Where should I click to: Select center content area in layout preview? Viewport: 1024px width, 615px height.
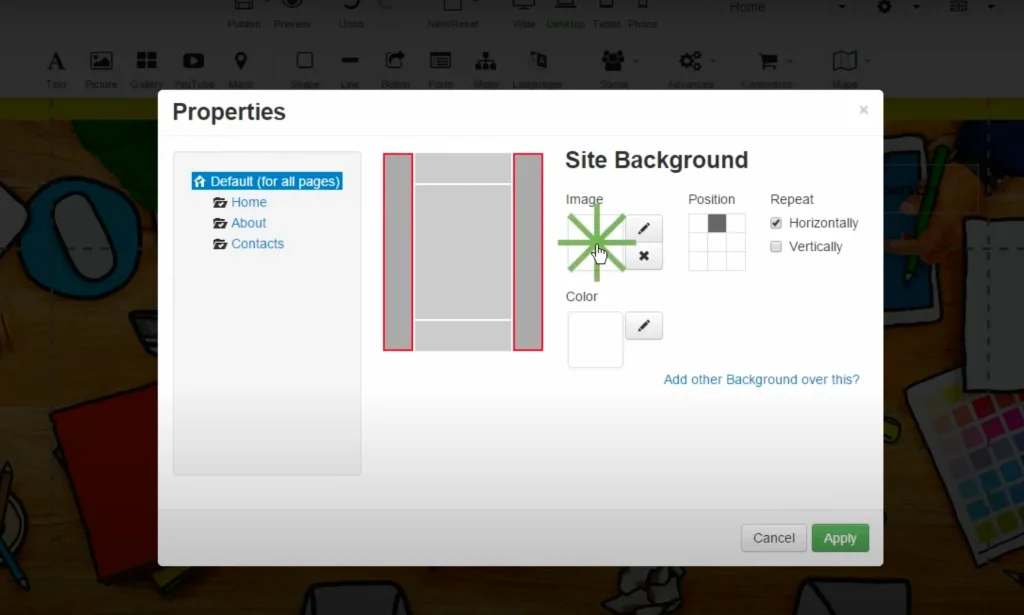click(463, 252)
